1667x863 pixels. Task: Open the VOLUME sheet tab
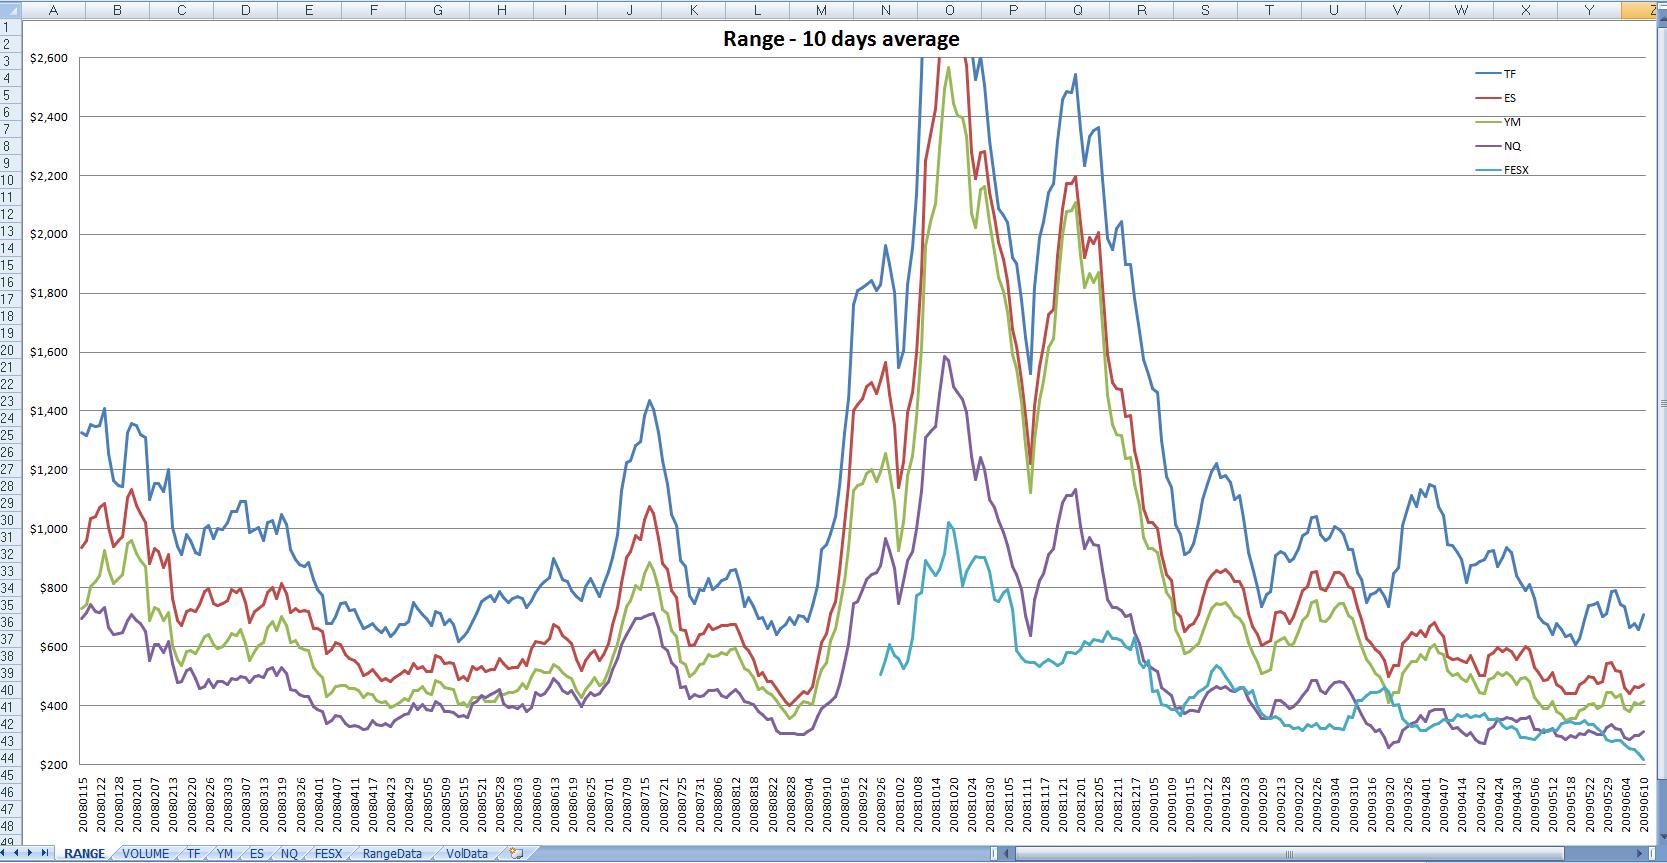pyautogui.click(x=146, y=853)
